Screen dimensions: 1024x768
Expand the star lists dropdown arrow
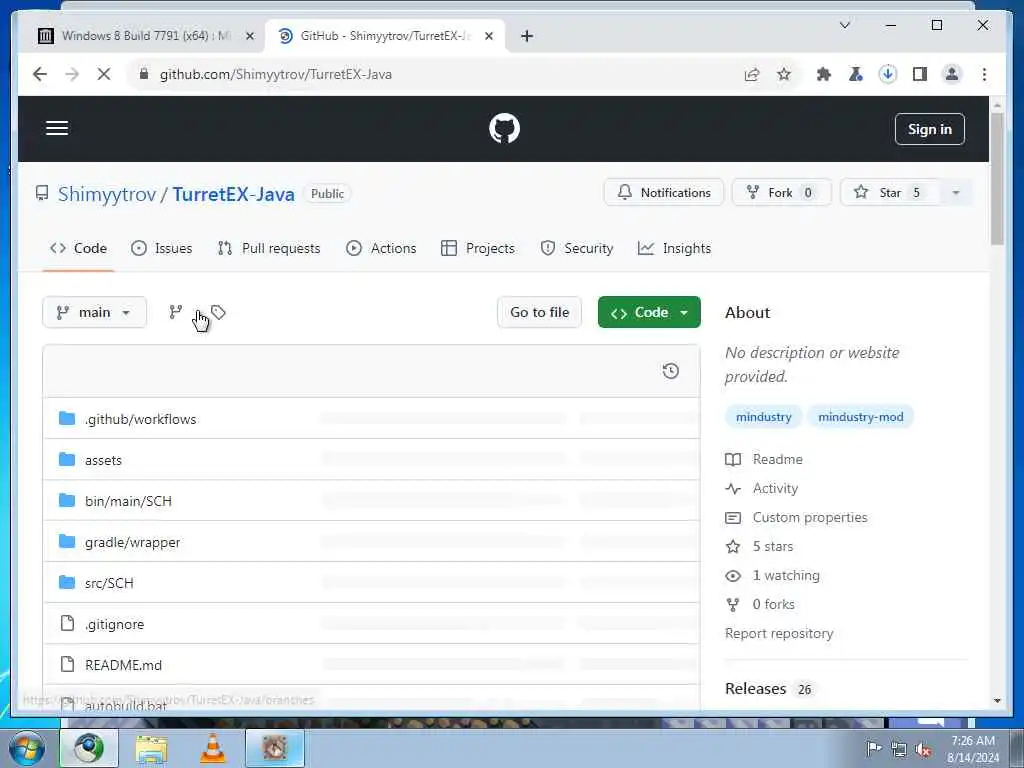[x=956, y=193]
